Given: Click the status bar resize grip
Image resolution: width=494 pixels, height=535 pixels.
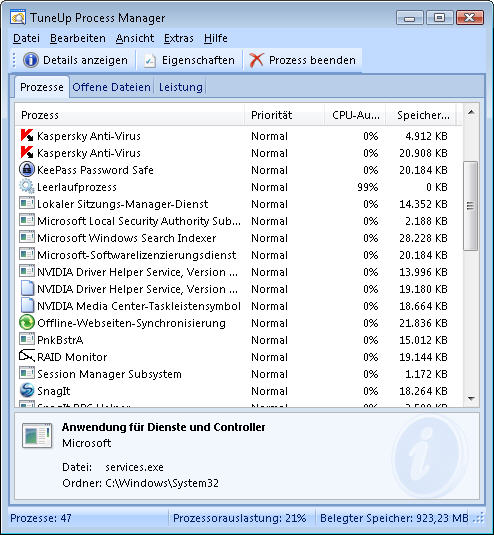Looking at the screenshot, I should point(479,518).
